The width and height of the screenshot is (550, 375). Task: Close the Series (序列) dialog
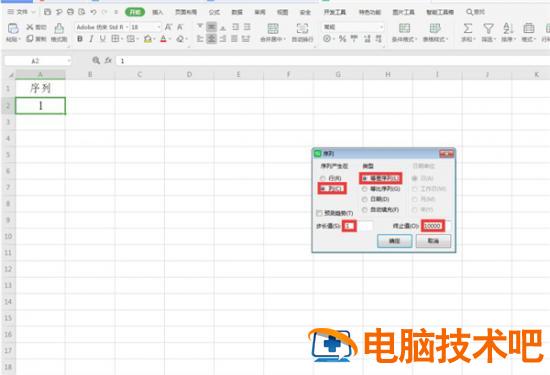tap(447, 153)
